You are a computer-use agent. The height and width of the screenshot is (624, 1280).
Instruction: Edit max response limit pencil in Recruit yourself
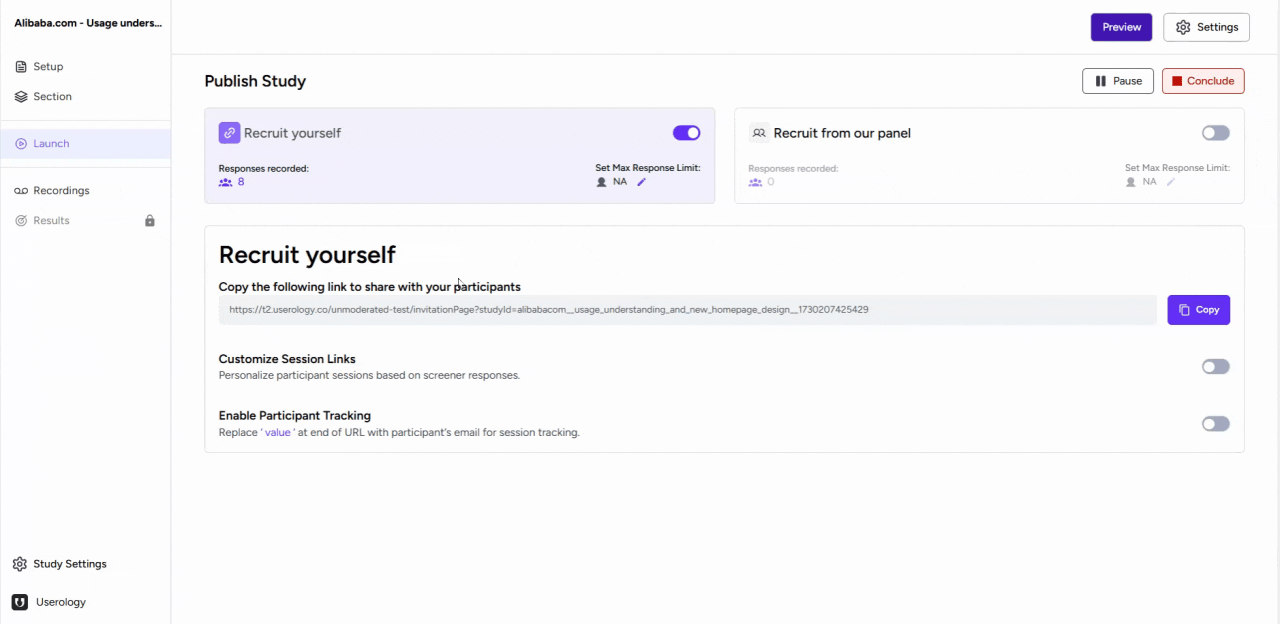642,182
